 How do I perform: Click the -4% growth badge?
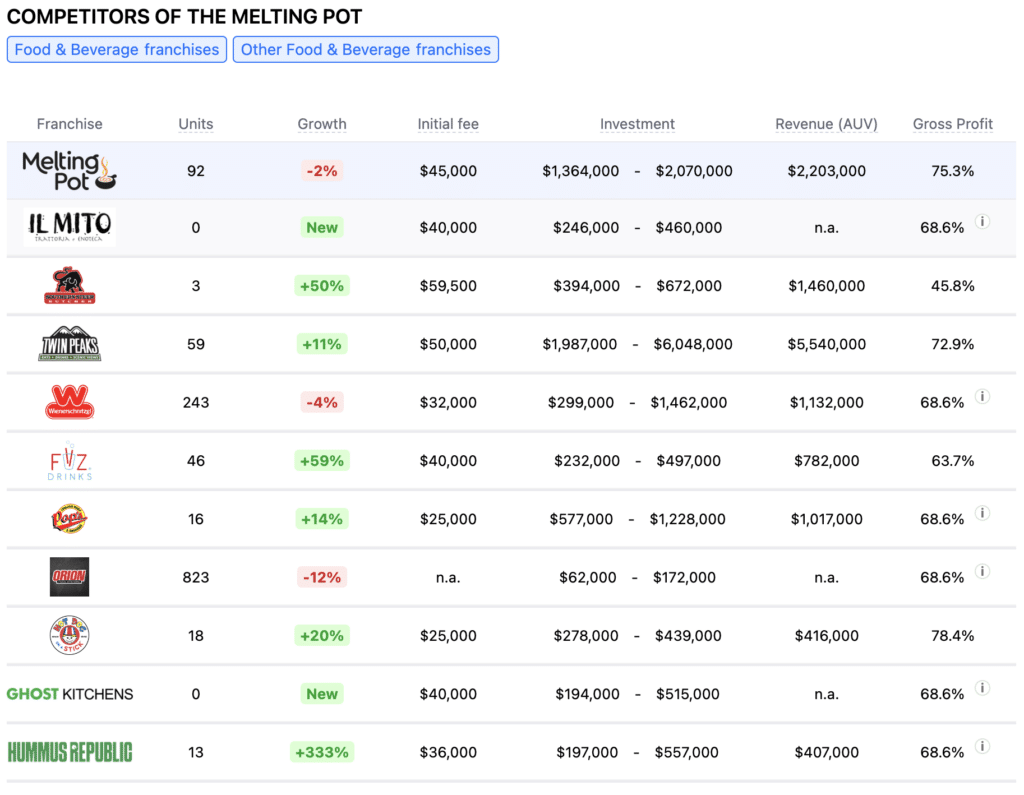pyautogui.click(x=322, y=402)
